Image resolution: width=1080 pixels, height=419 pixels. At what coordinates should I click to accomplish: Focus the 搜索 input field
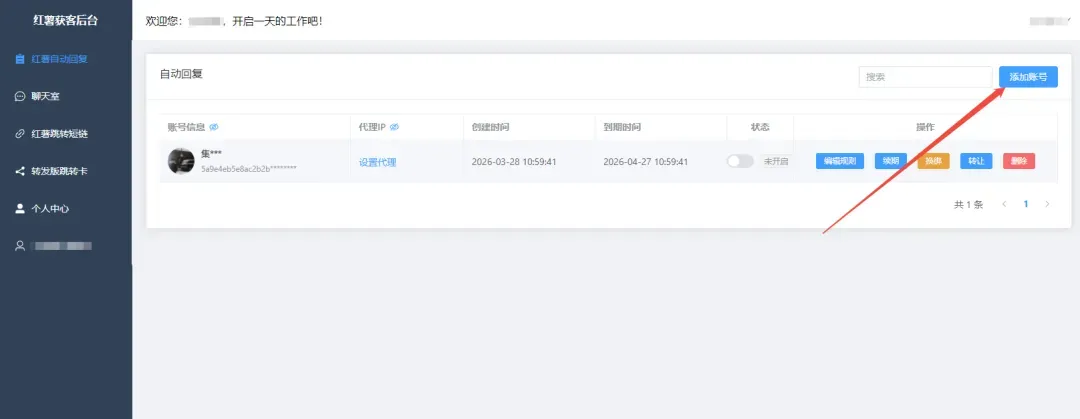coord(925,77)
